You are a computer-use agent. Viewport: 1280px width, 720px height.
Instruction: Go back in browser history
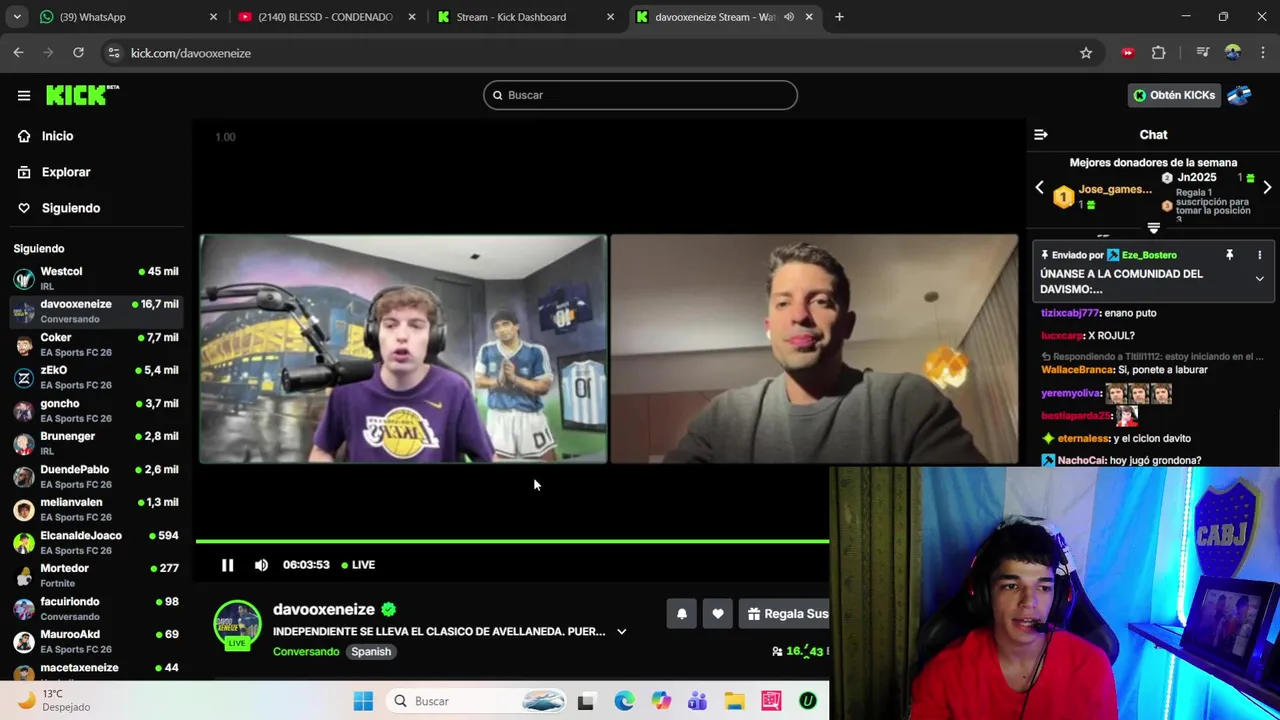19,53
